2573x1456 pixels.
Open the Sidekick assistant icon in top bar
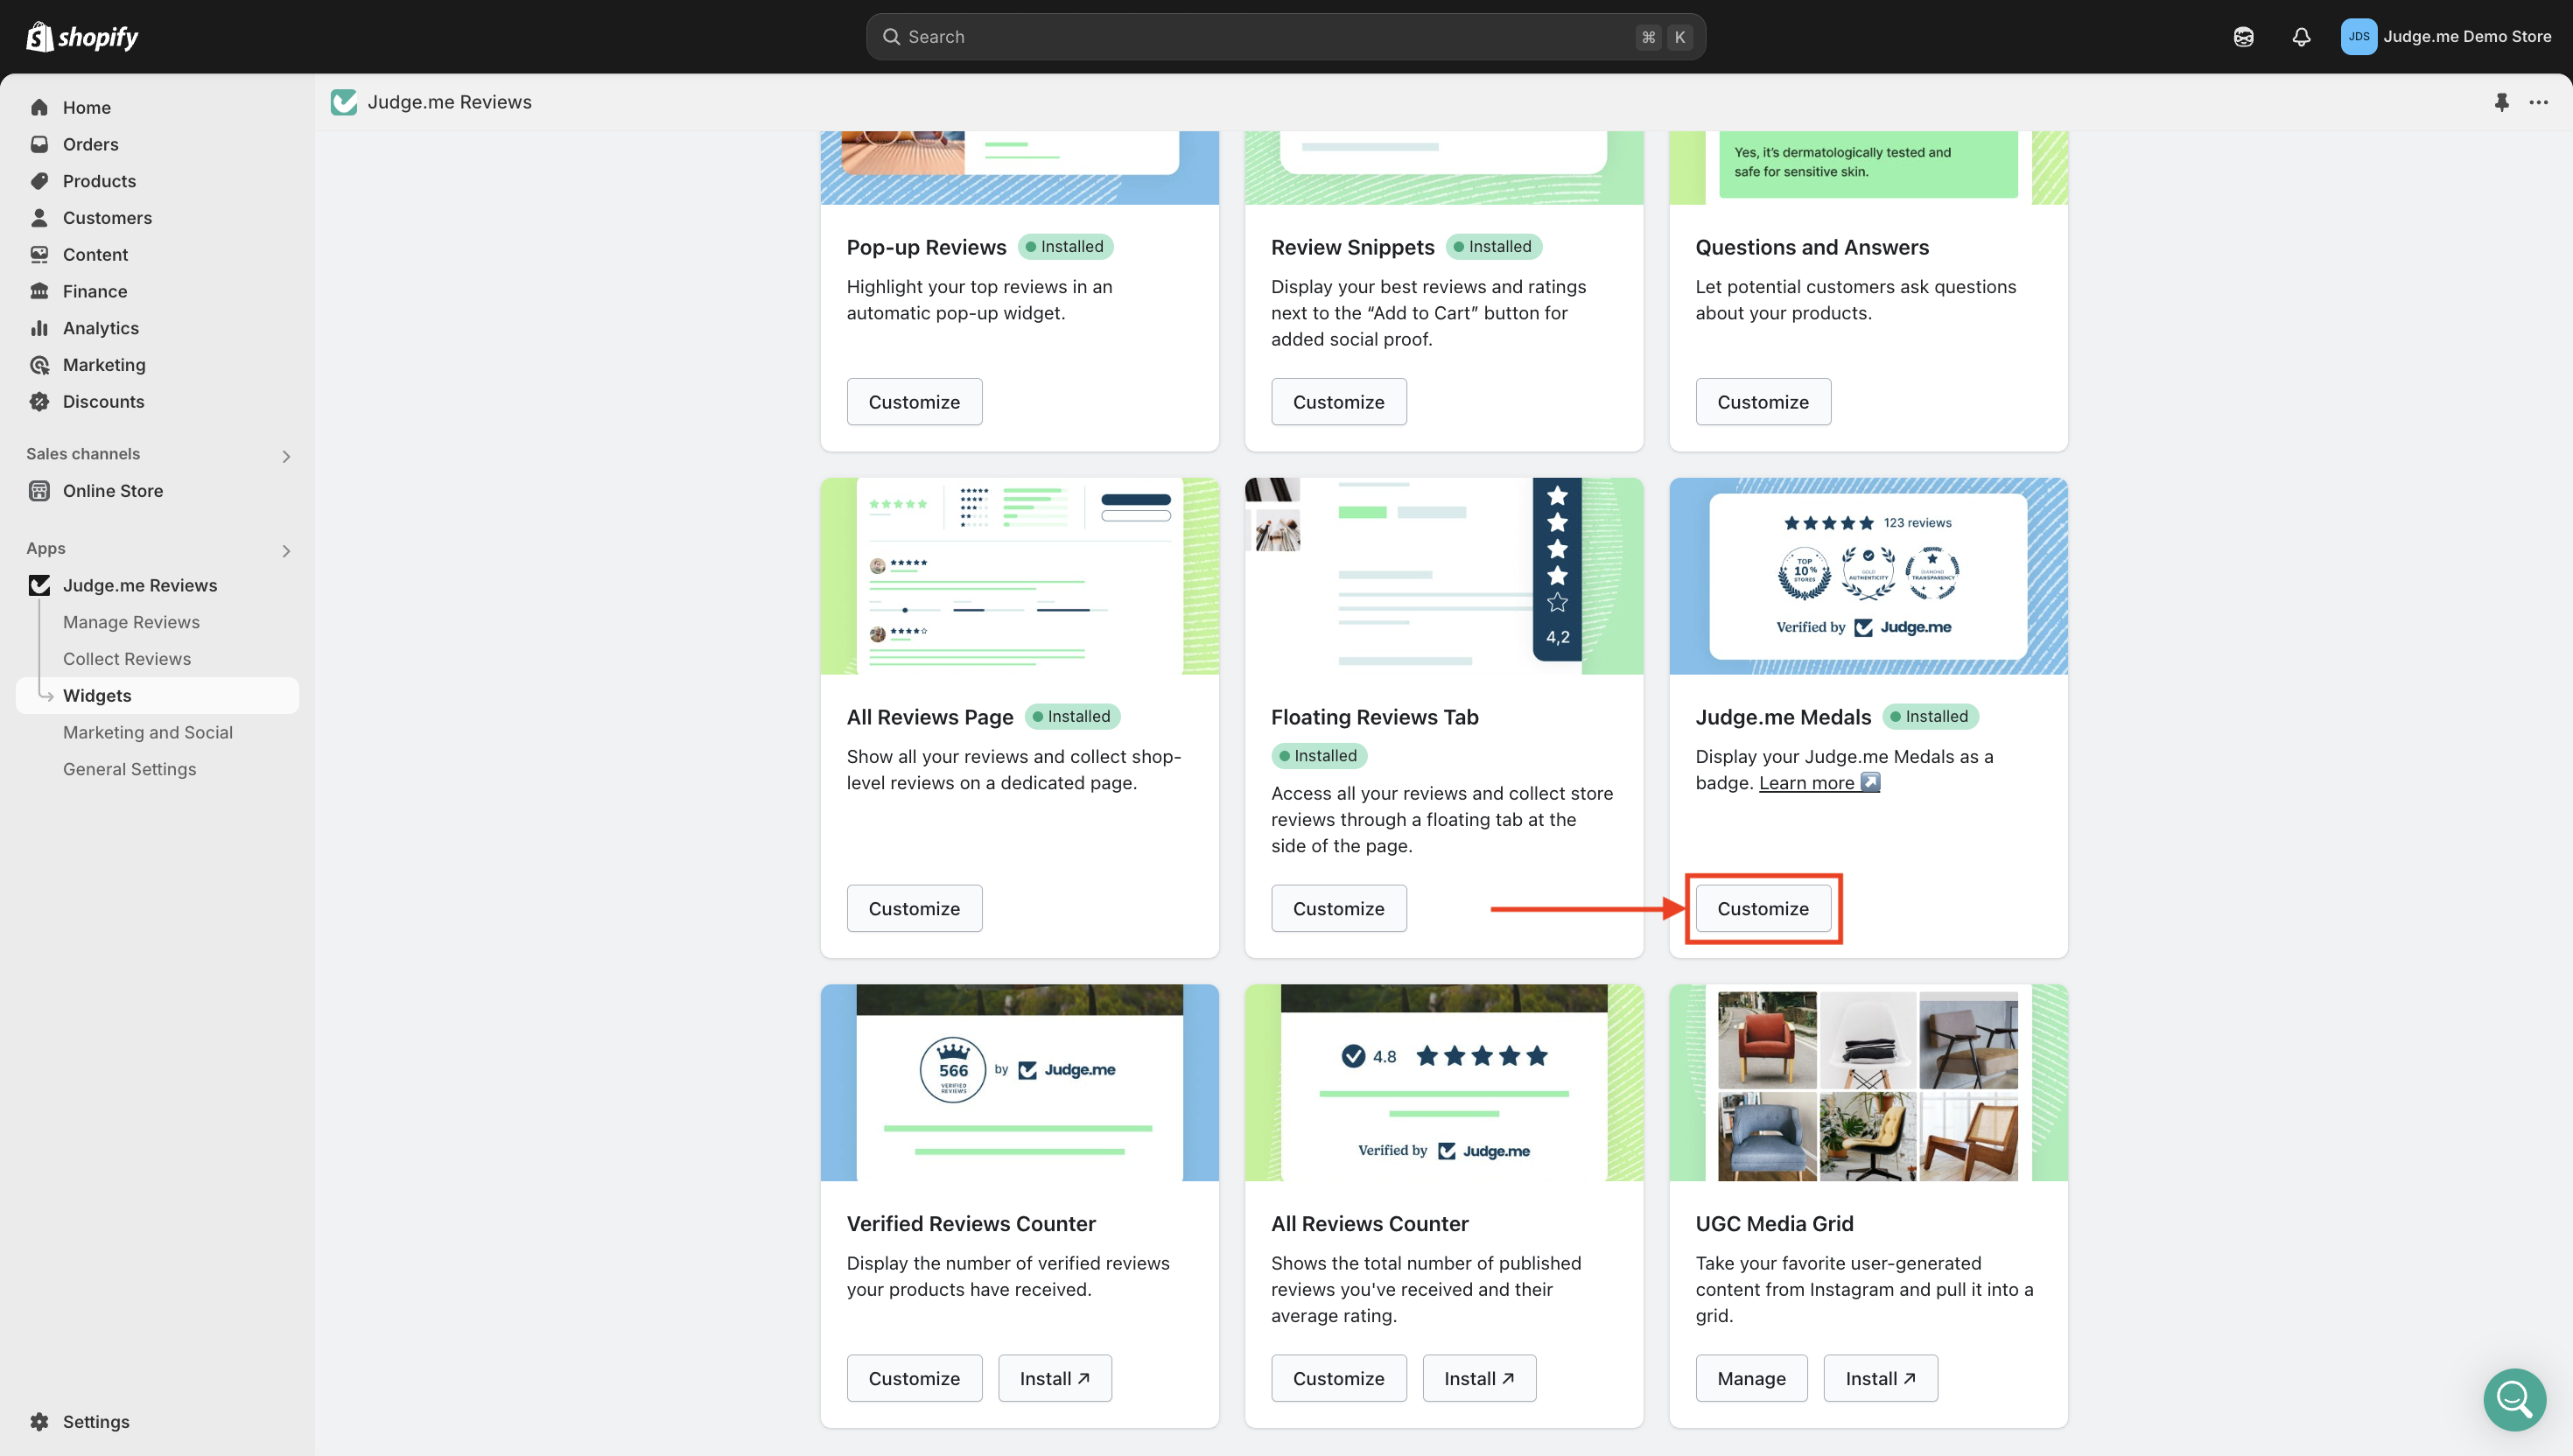[2243, 37]
